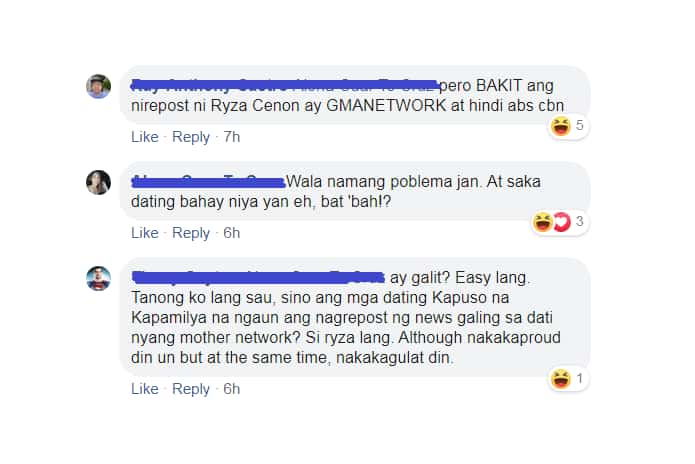Reply to the "Wala namang poblema" comment
This screenshot has height=464, width=695.
coord(191,233)
